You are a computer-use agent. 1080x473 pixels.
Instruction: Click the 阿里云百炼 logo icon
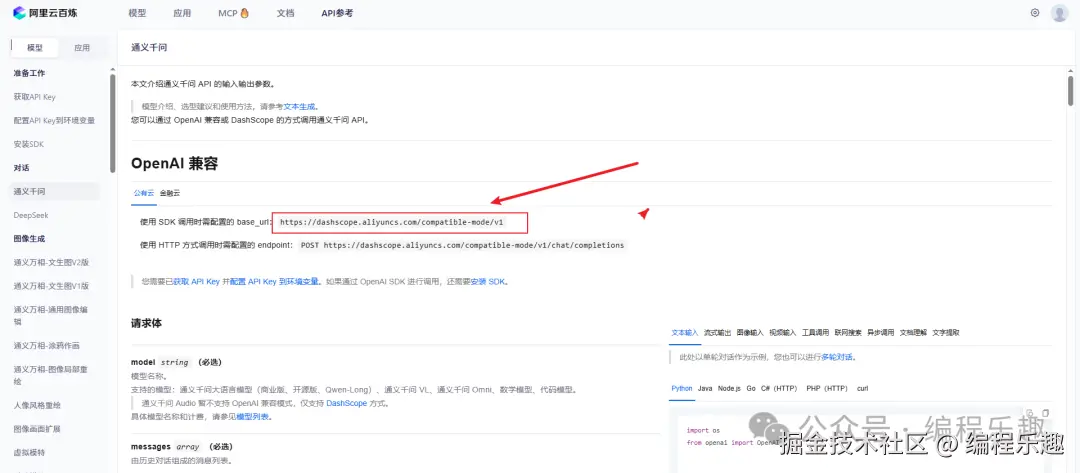tap(19, 13)
